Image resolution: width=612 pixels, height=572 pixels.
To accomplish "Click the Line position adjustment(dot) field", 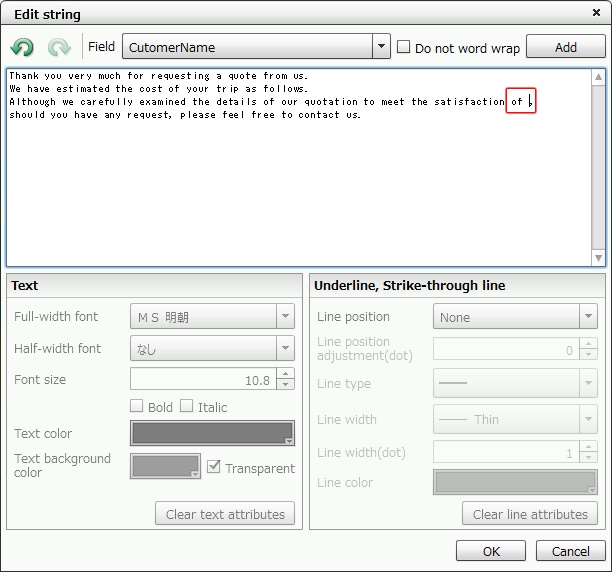I will 506,349.
